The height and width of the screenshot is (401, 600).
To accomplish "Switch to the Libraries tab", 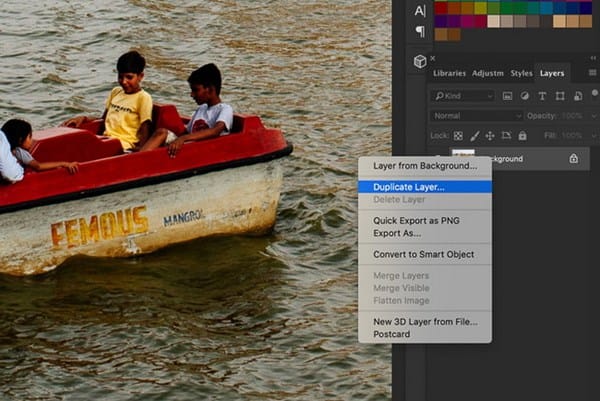I will [x=449, y=73].
